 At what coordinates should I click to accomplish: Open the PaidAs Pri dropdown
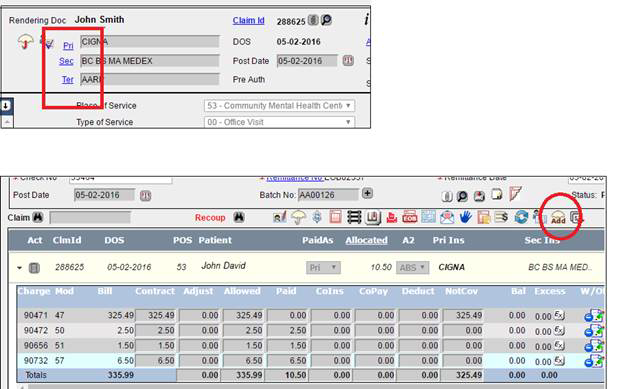(323, 267)
